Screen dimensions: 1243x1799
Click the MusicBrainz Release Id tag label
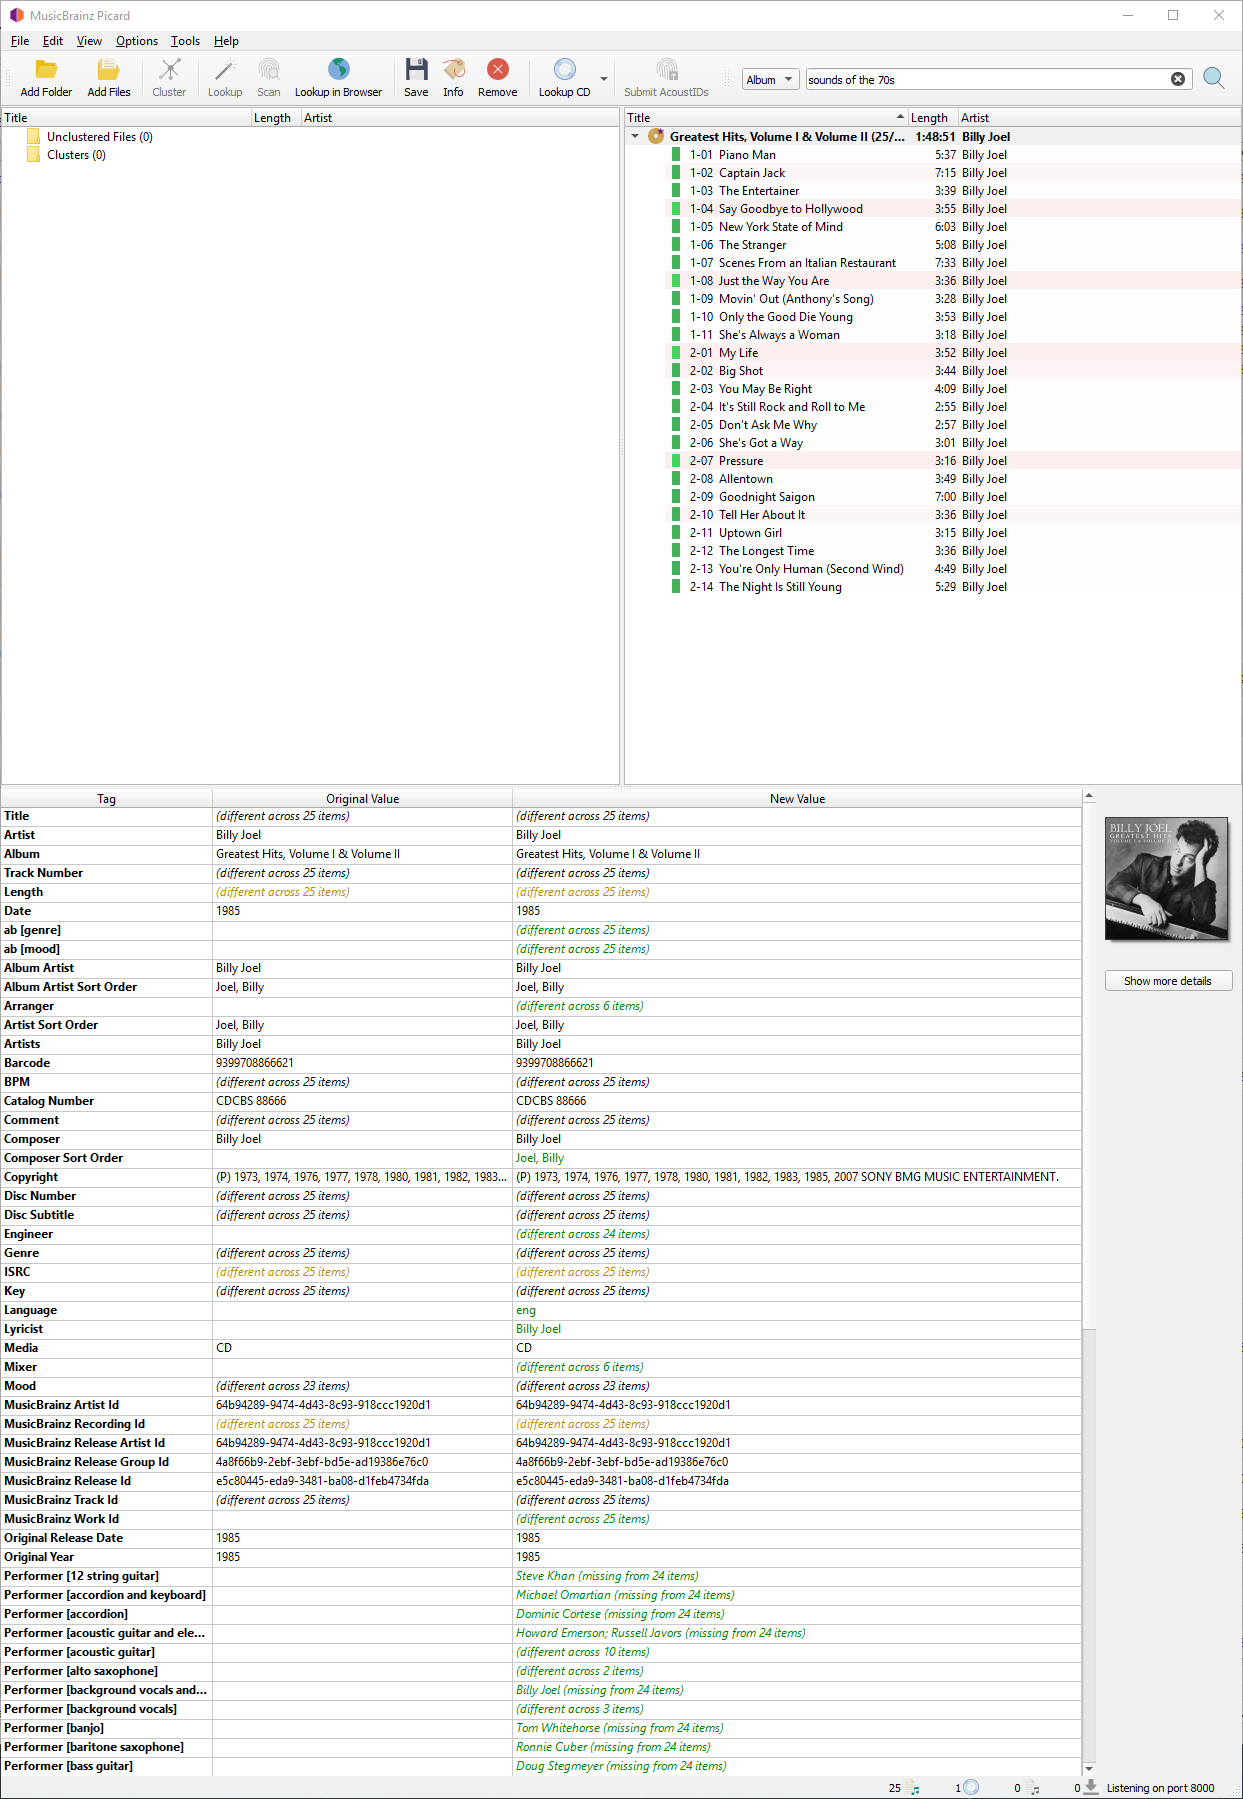67,1481
